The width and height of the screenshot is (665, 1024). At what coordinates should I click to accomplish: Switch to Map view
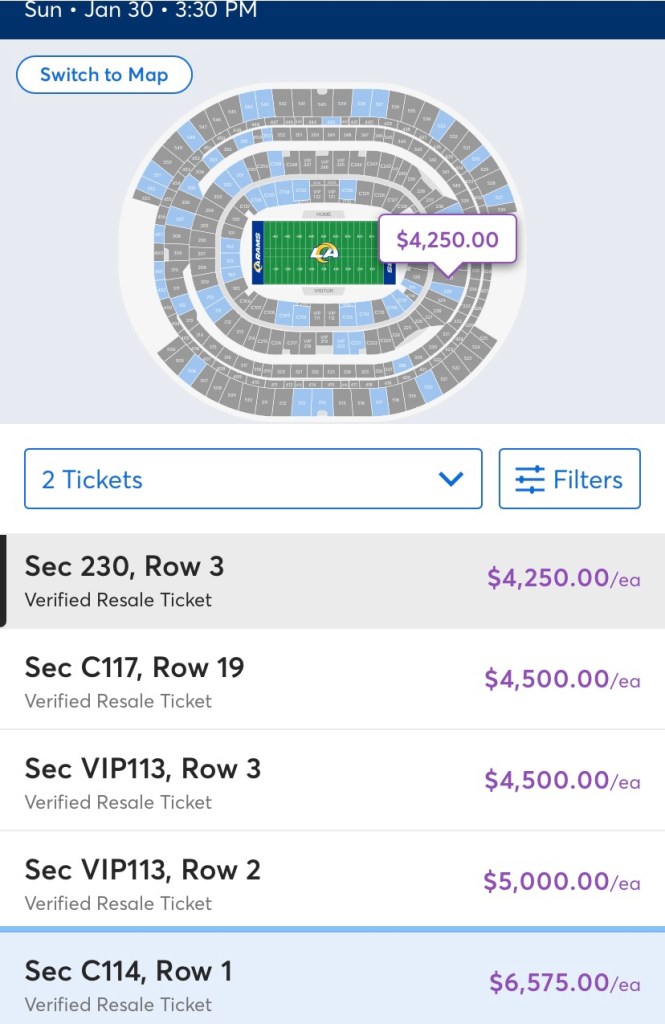point(104,75)
